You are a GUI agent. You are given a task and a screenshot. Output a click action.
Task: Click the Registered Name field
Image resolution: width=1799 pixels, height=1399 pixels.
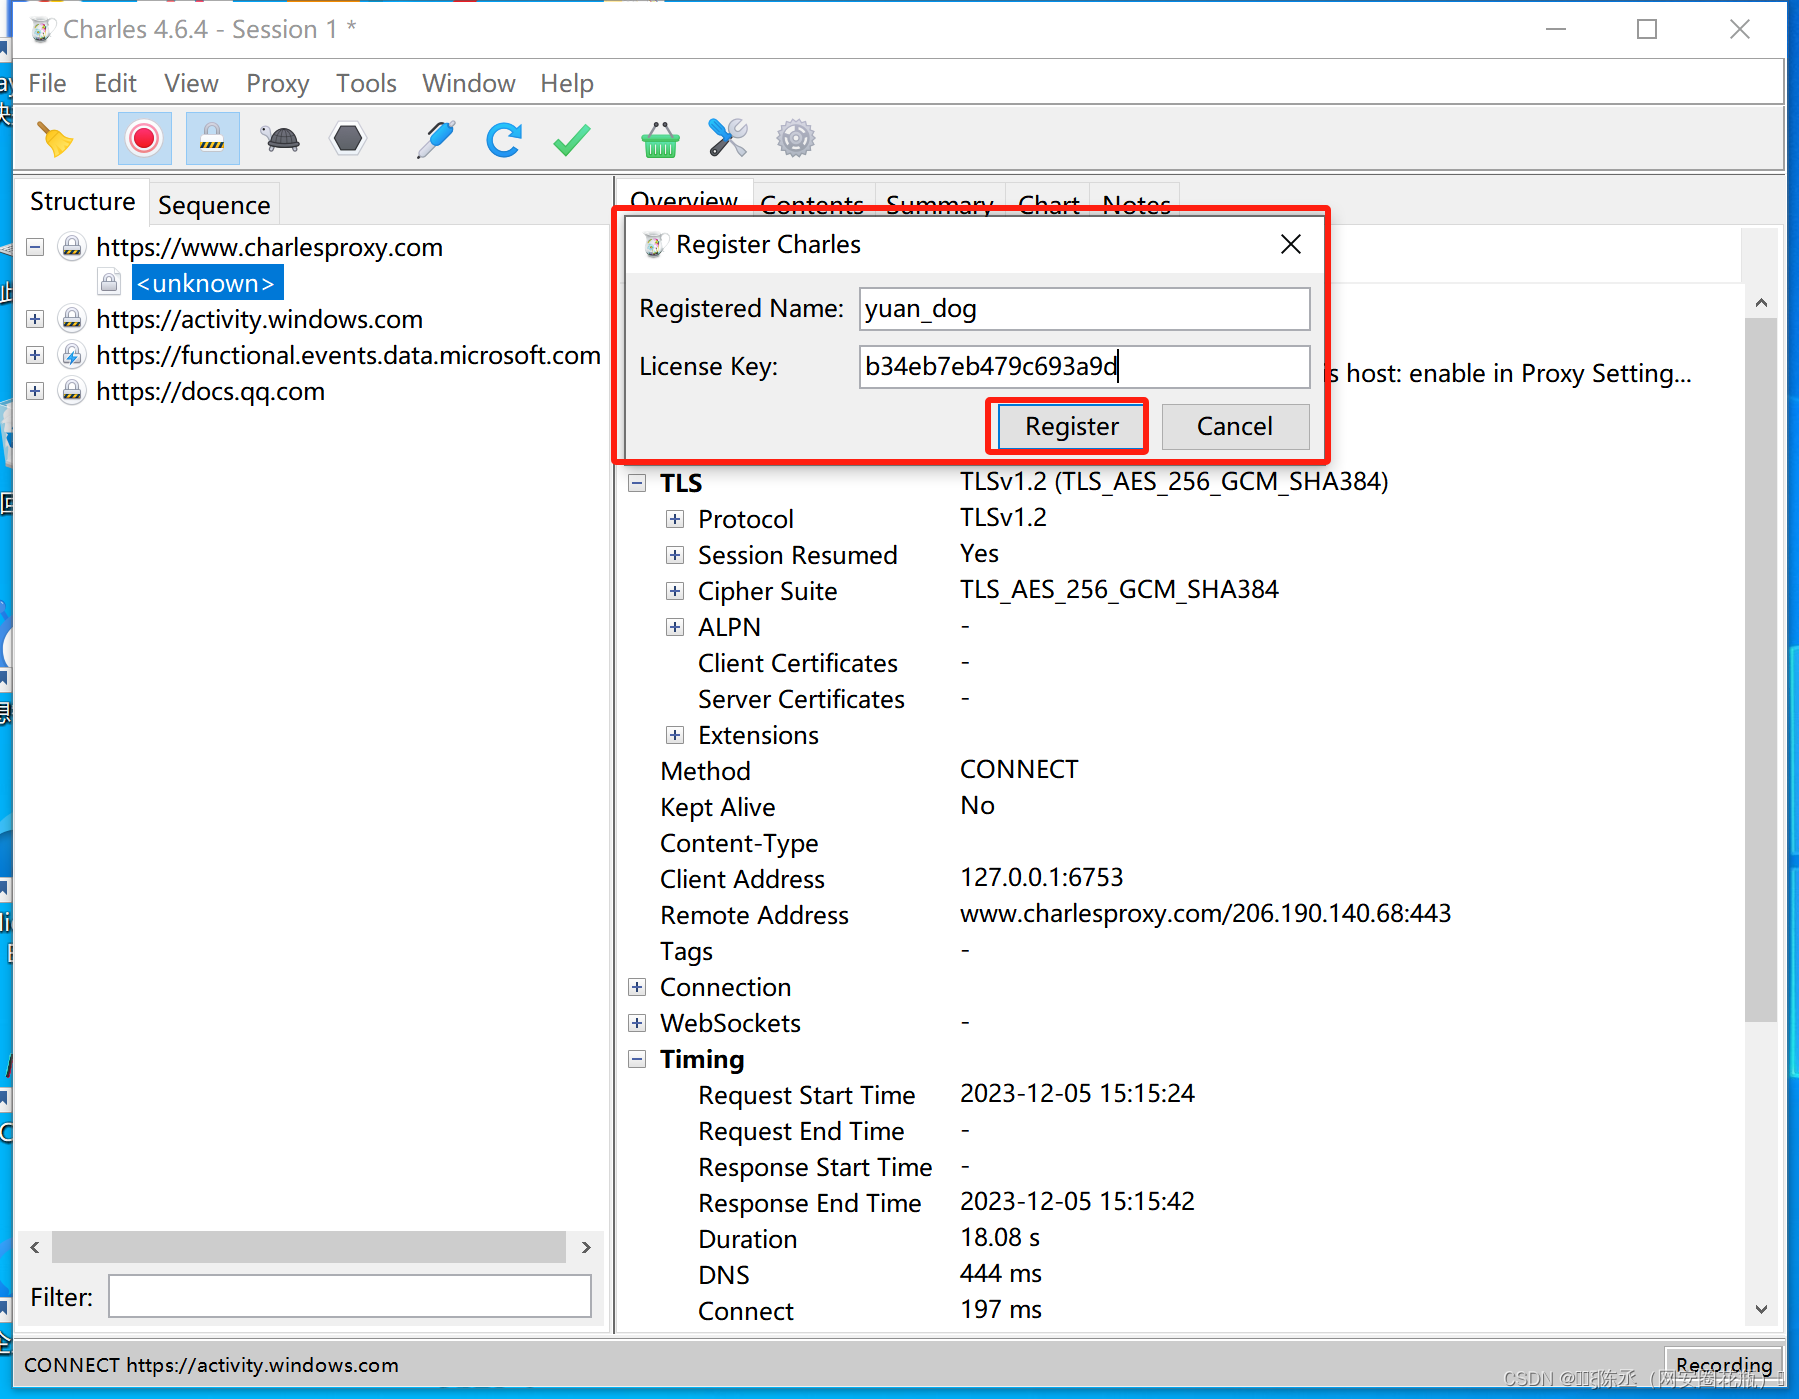point(1084,309)
